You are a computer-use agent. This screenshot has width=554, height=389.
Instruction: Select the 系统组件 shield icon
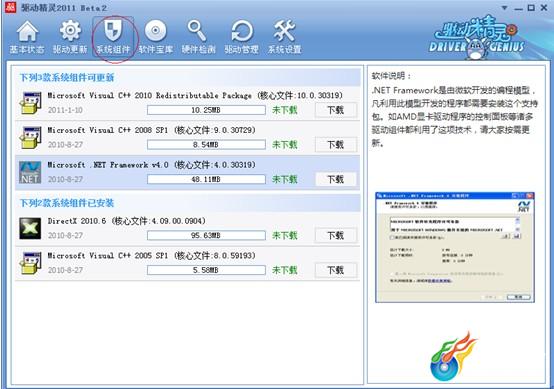[113, 37]
